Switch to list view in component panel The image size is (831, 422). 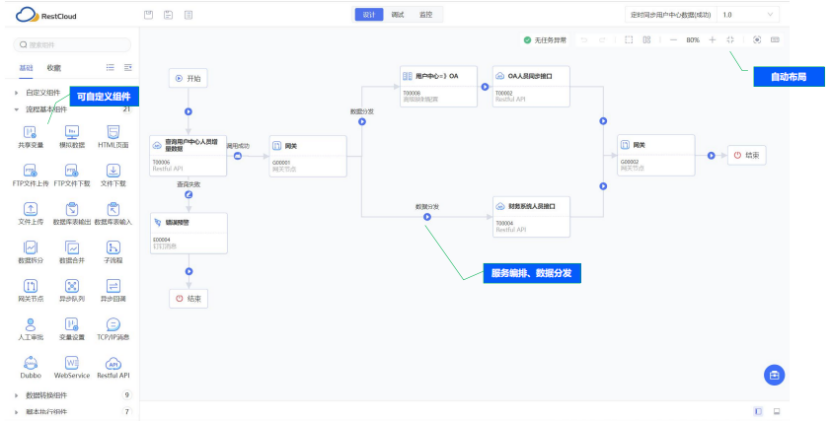point(110,67)
